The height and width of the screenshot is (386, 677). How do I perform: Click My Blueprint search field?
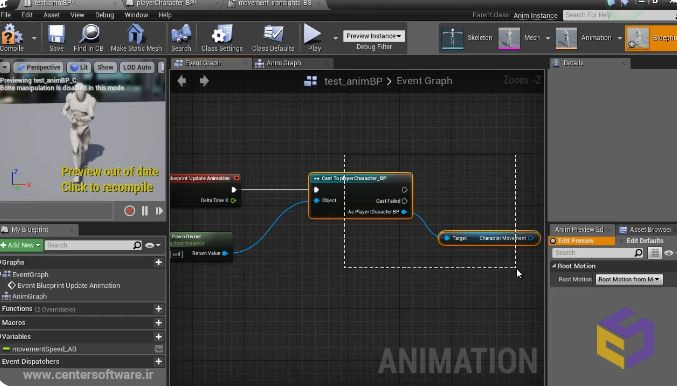[x=89, y=245]
